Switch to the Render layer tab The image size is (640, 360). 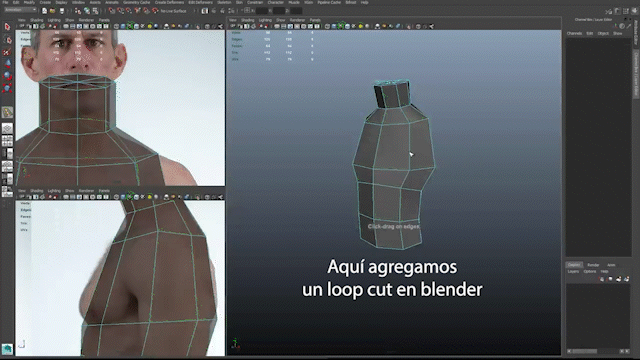(x=593, y=265)
